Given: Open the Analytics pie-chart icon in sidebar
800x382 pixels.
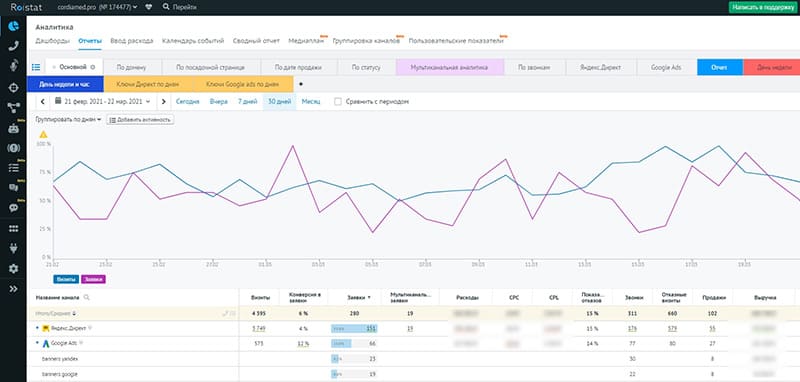Looking at the screenshot, I should click(13, 26).
